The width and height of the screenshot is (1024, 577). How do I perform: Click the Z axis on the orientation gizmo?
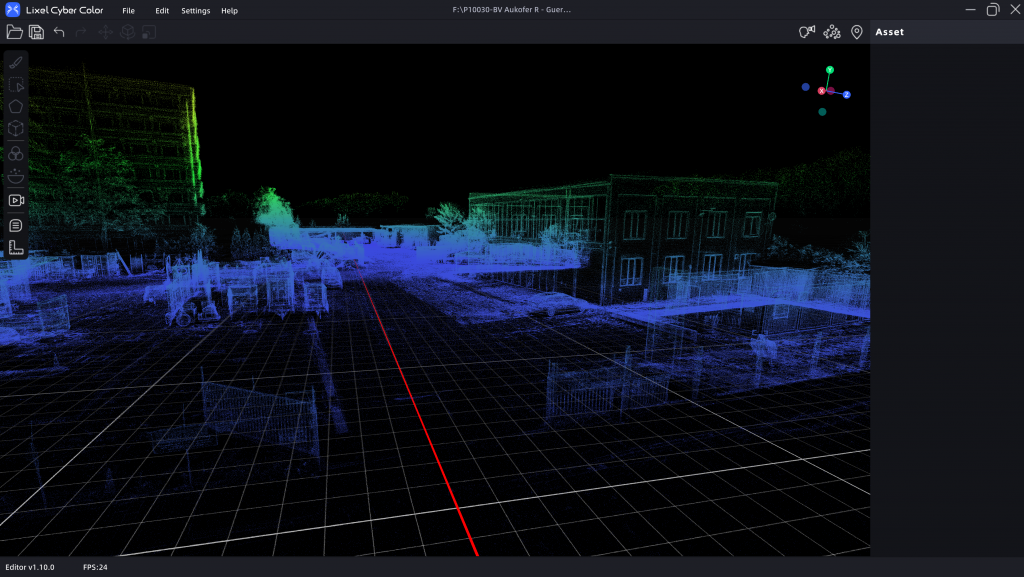[849, 94]
